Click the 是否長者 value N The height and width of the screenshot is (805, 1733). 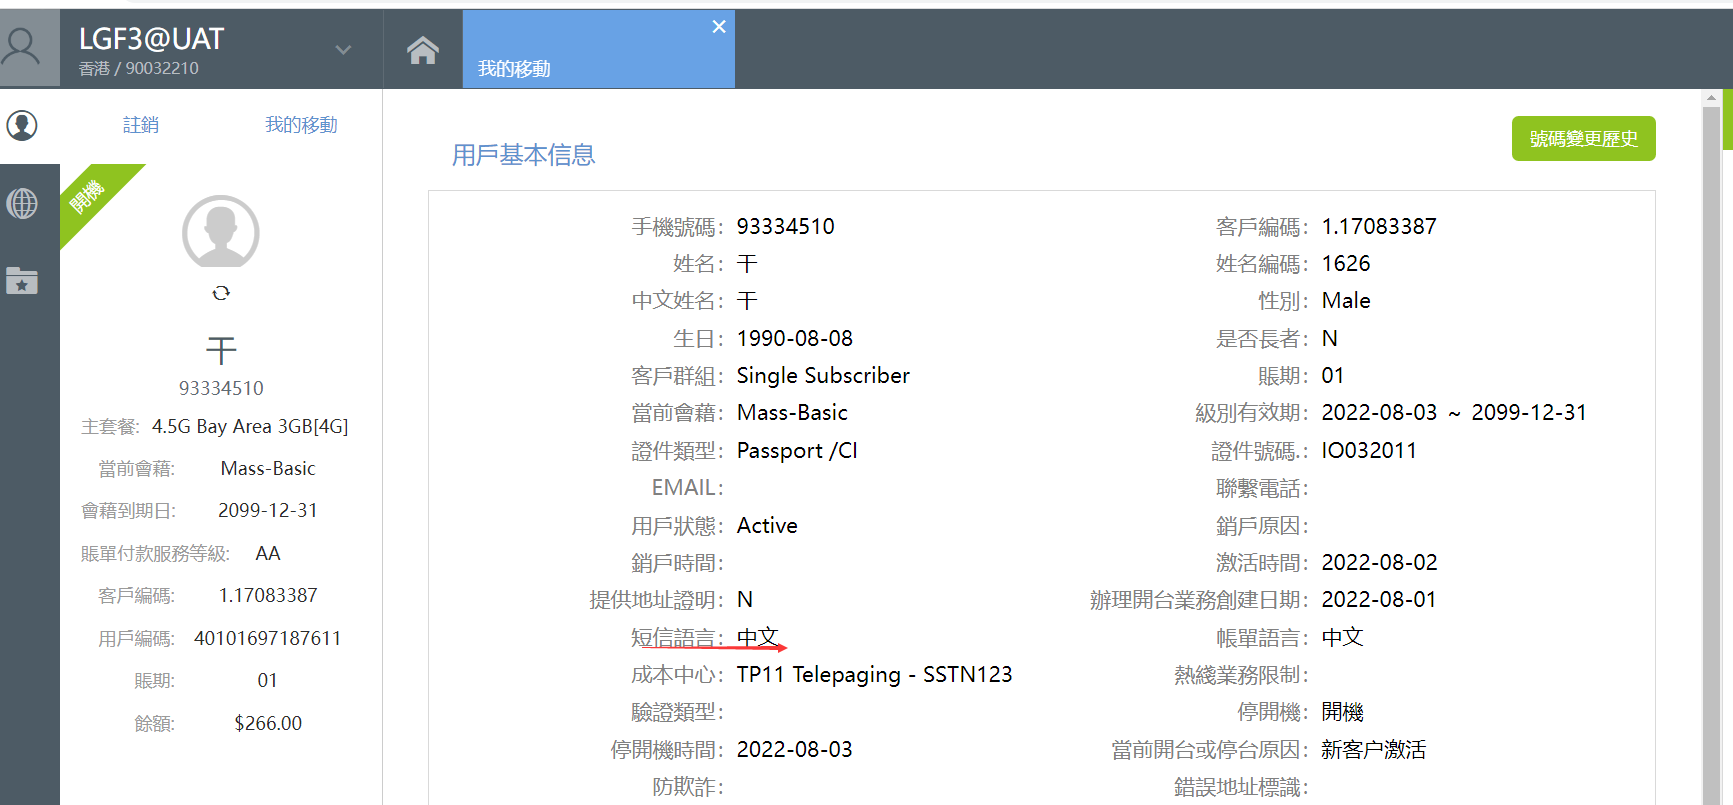tap(1330, 339)
